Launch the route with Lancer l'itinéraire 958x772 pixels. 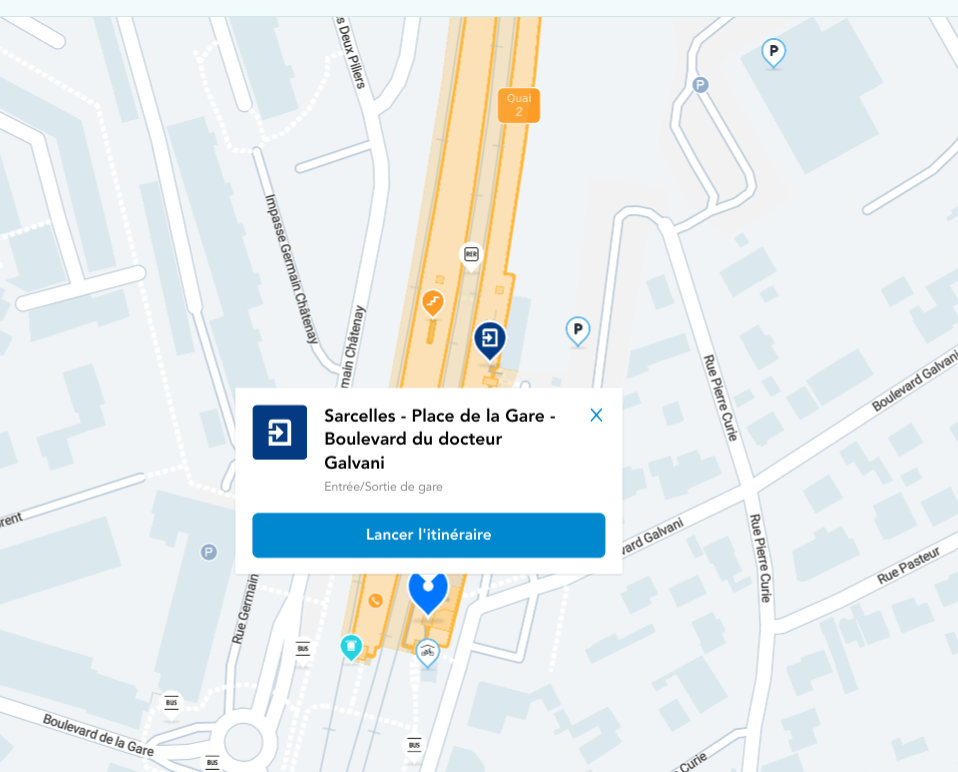pyautogui.click(x=428, y=535)
